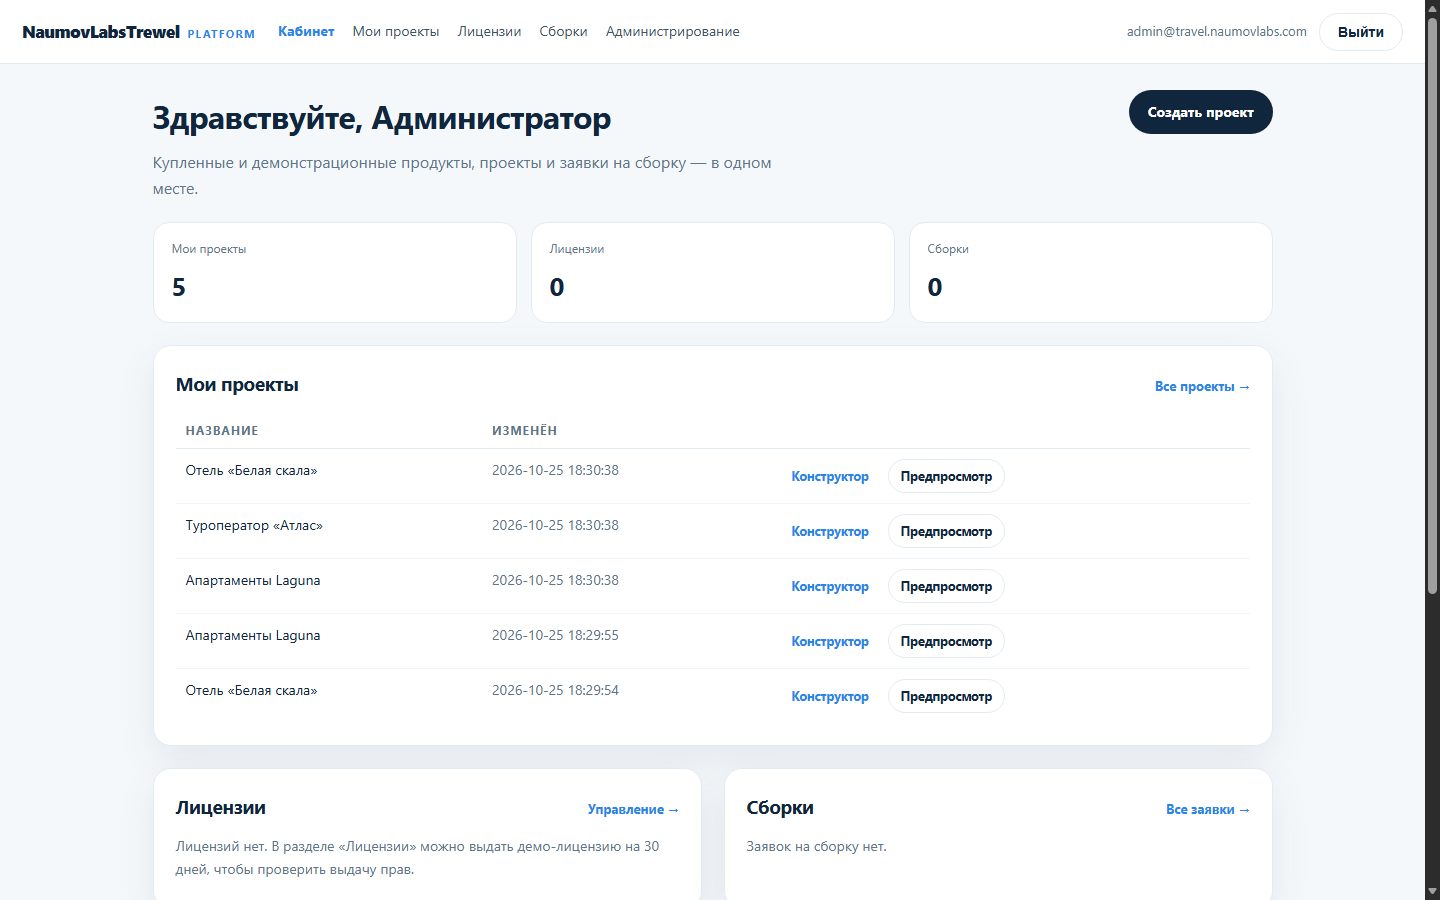Viewport: 1440px width, 900px height.
Task: Click the scrollbar's down arrow
Action: click(1432, 892)
